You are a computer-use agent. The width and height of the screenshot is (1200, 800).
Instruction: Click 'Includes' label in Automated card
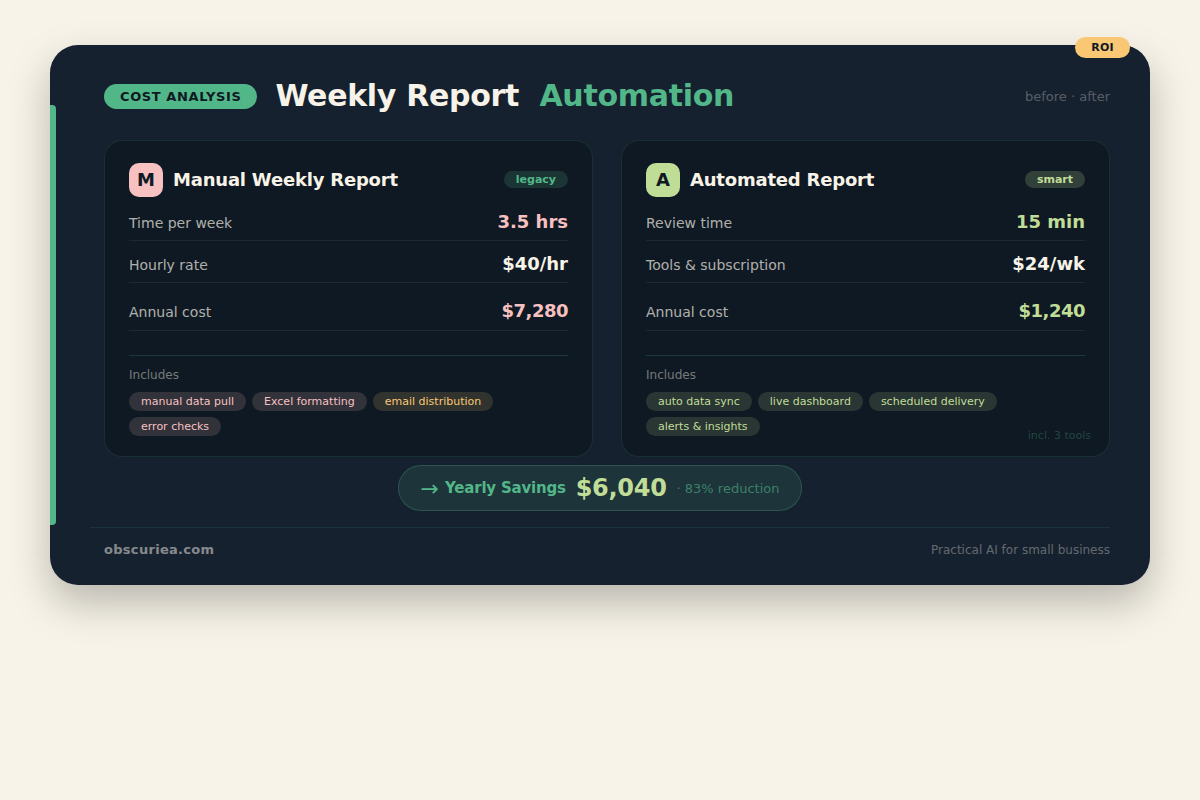671,375
